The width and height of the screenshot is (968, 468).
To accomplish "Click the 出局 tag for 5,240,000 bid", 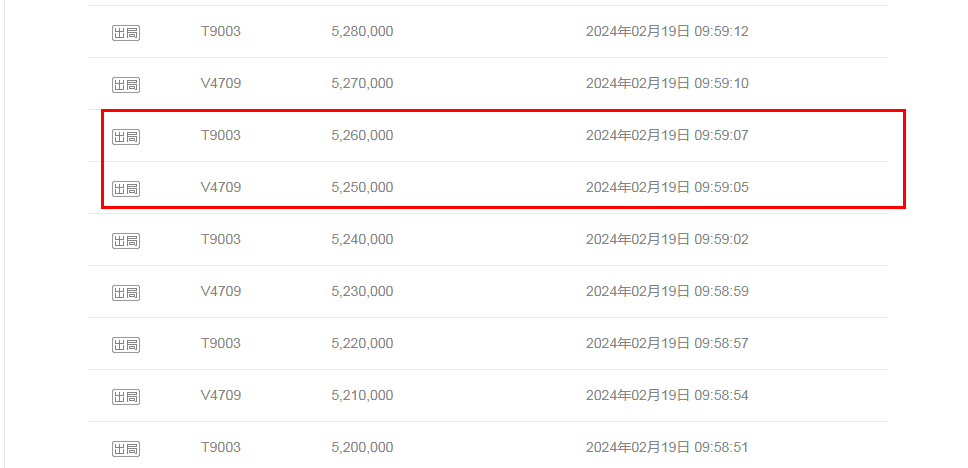I will point(126,240).
